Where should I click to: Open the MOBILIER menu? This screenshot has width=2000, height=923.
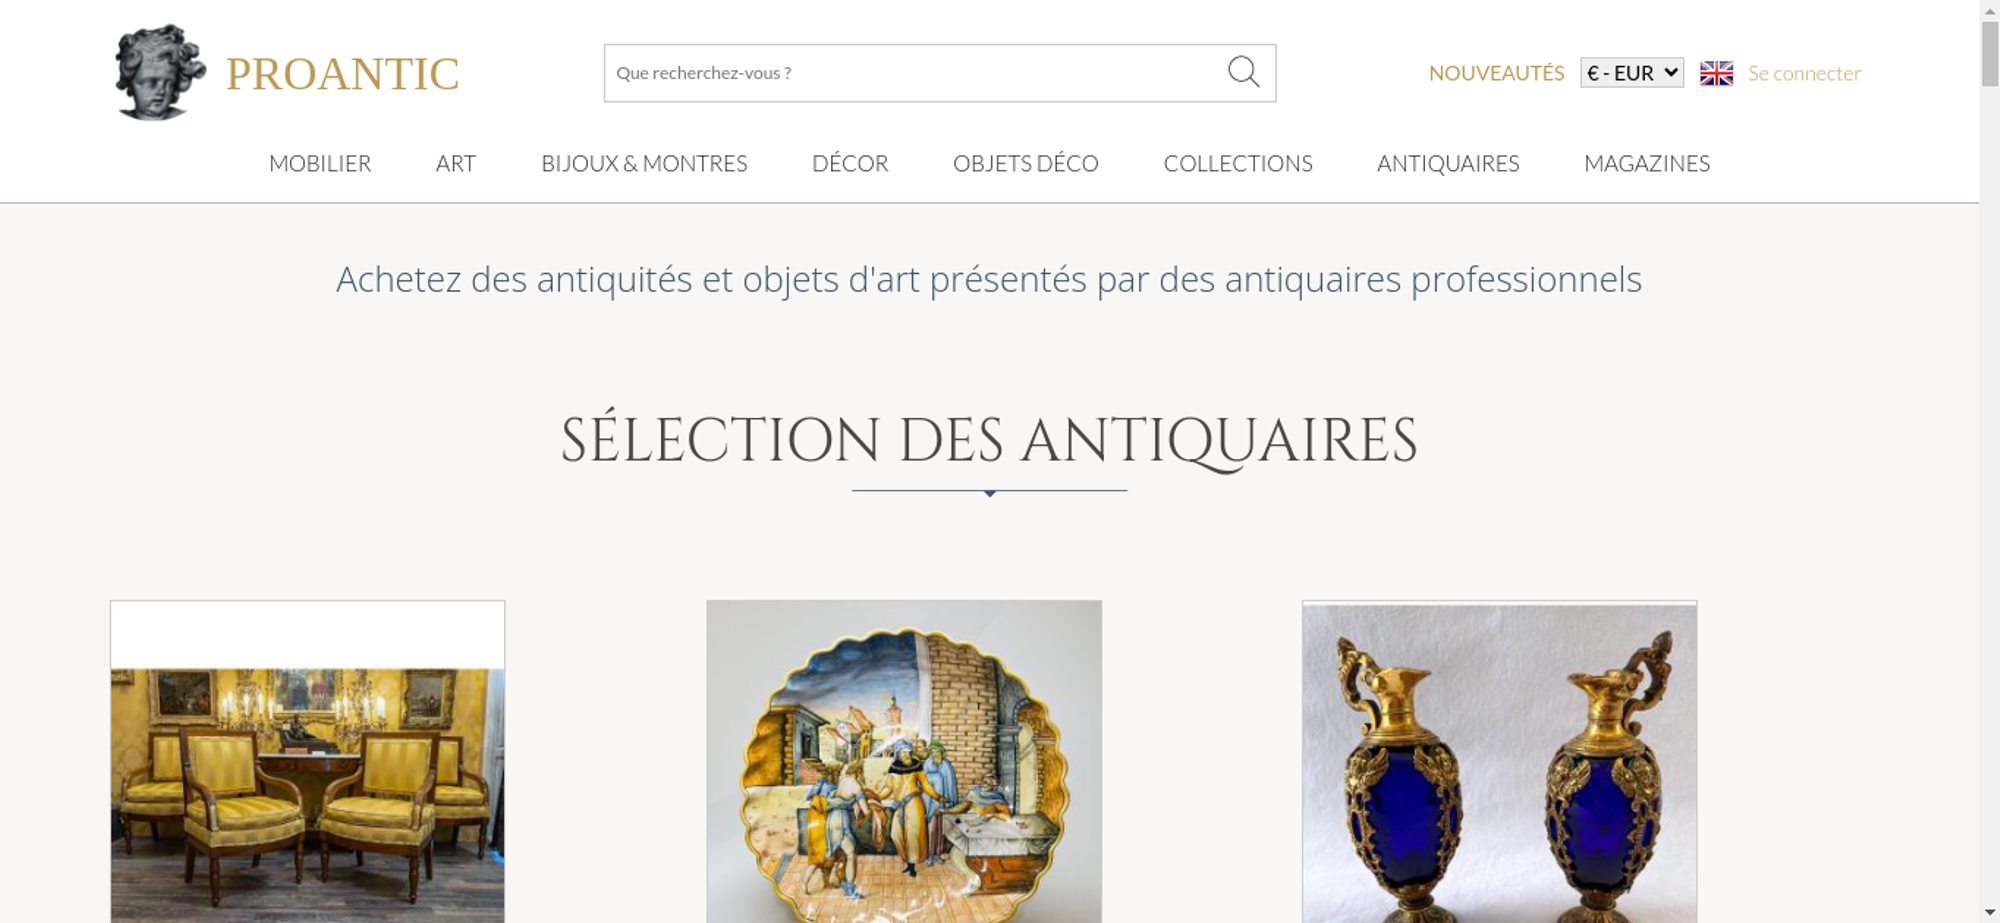(320, 163)
